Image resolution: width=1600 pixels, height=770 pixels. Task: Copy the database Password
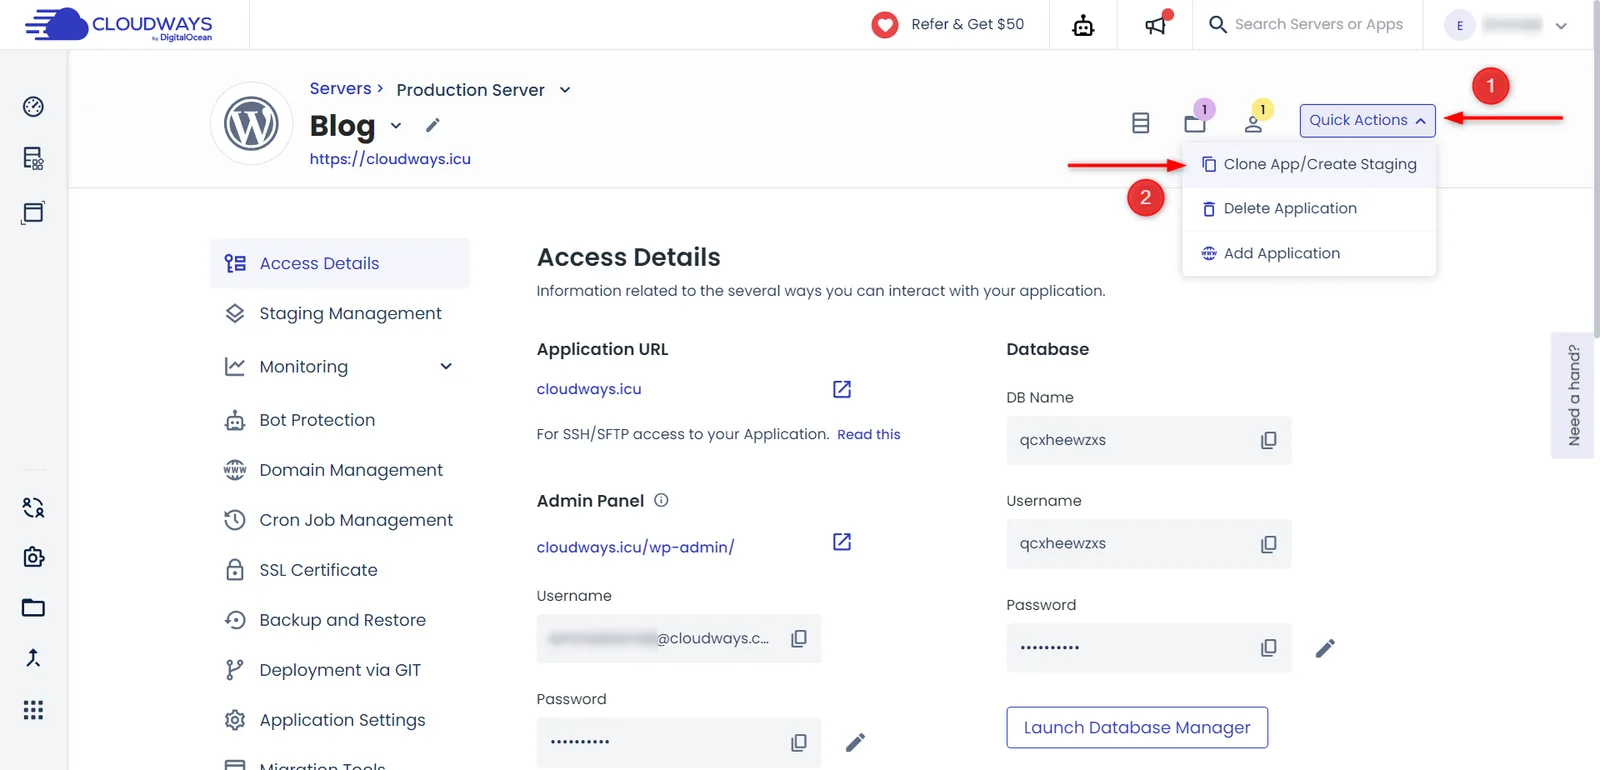[x=1268, y=648]
